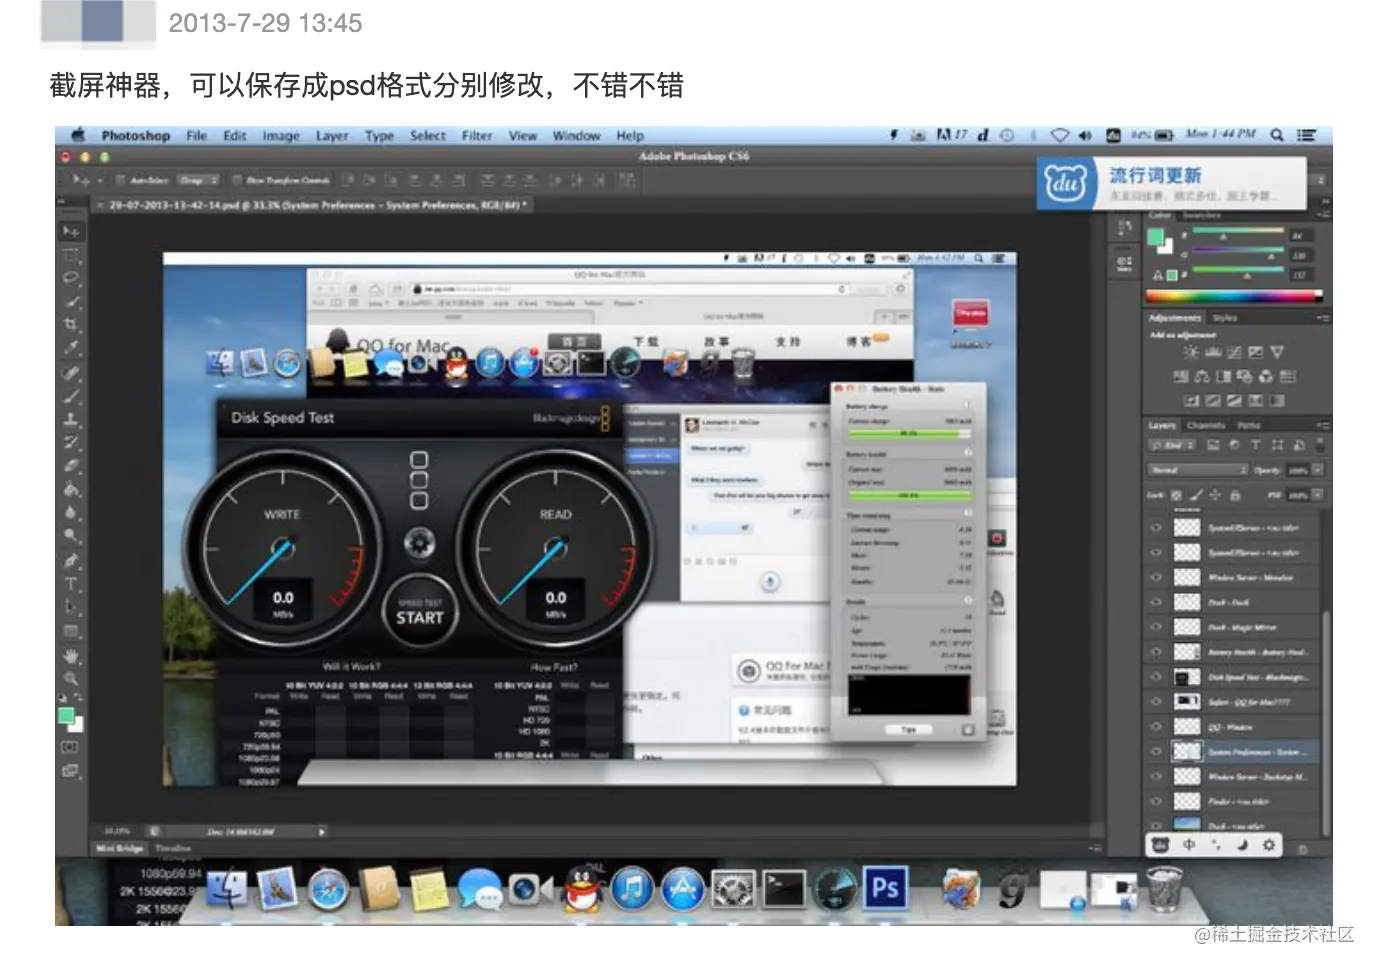Screen dimensions: 1380x970
Task: Click the green foreground color swatch
Action: (x=65, y=716)
